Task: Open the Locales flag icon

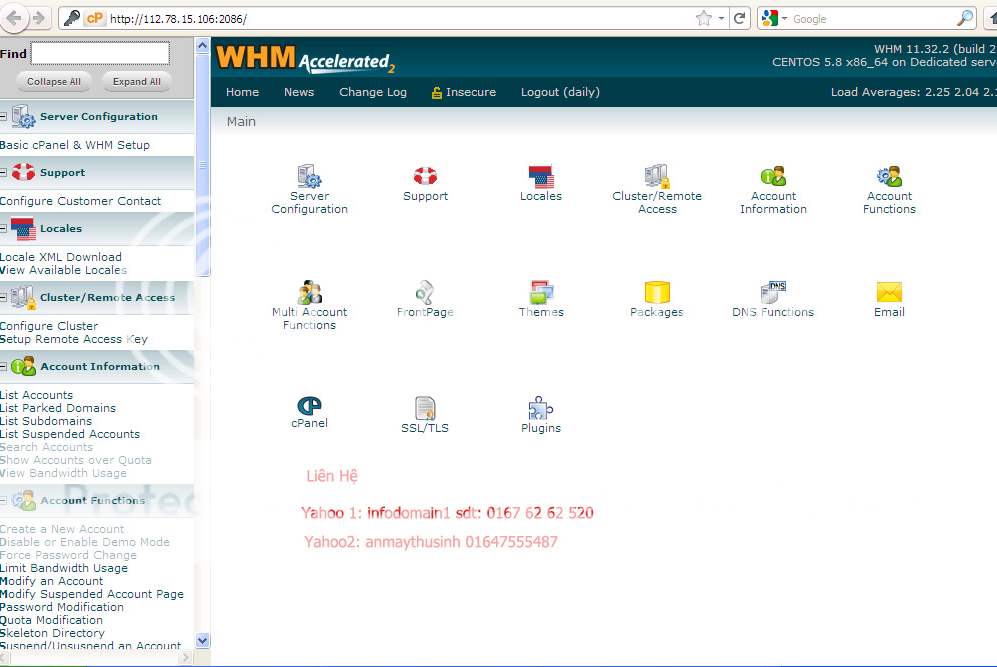Action: point(541,178)
